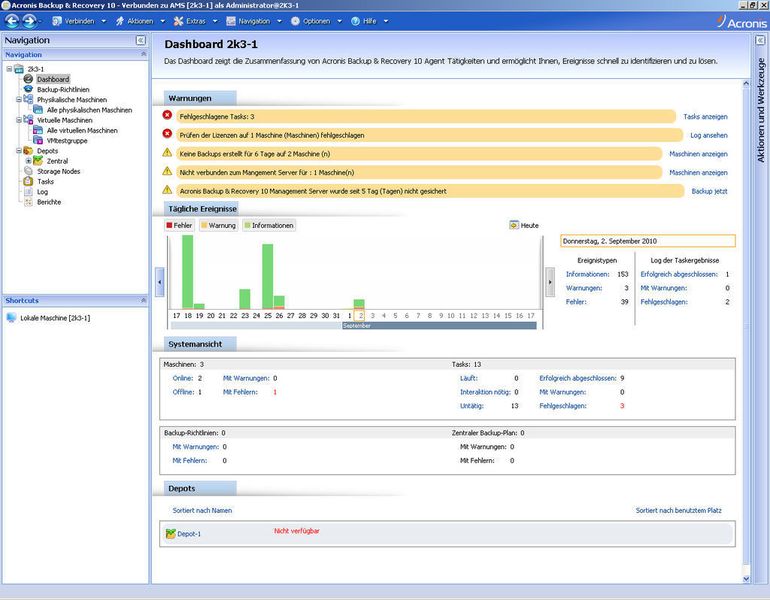
Task: Click Sortiert nach benutztem Platz link
Action: [679, 511]
